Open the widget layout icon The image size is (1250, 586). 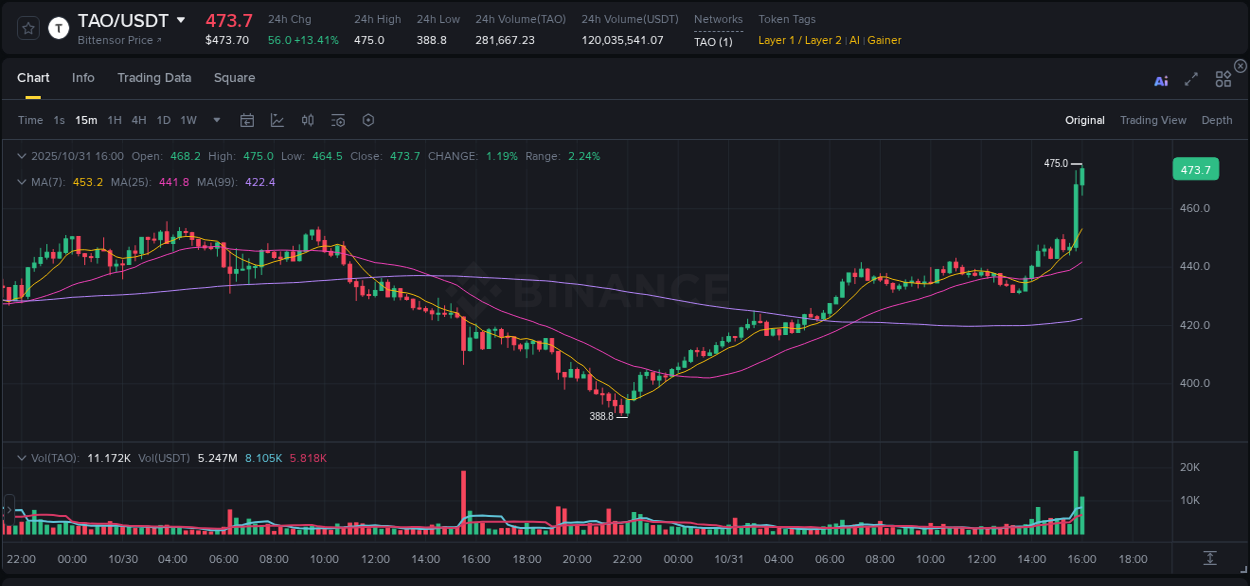tap(1222, 79)
